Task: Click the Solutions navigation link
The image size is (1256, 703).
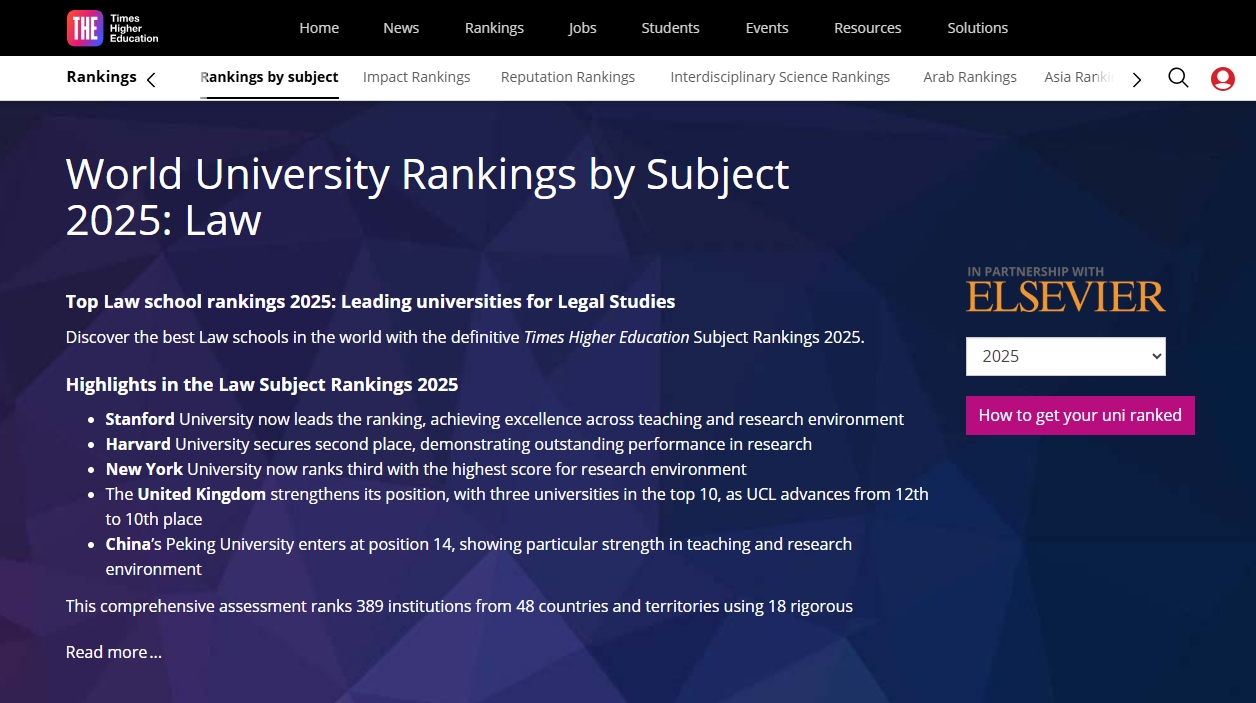Action: click(x=977, y=28)
